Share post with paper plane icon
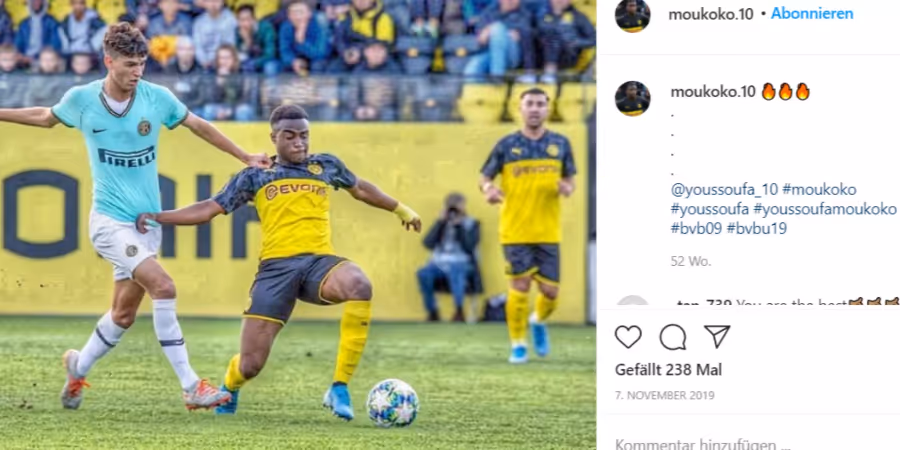Viewport: 900px width, 450px height. click(717, 336)
